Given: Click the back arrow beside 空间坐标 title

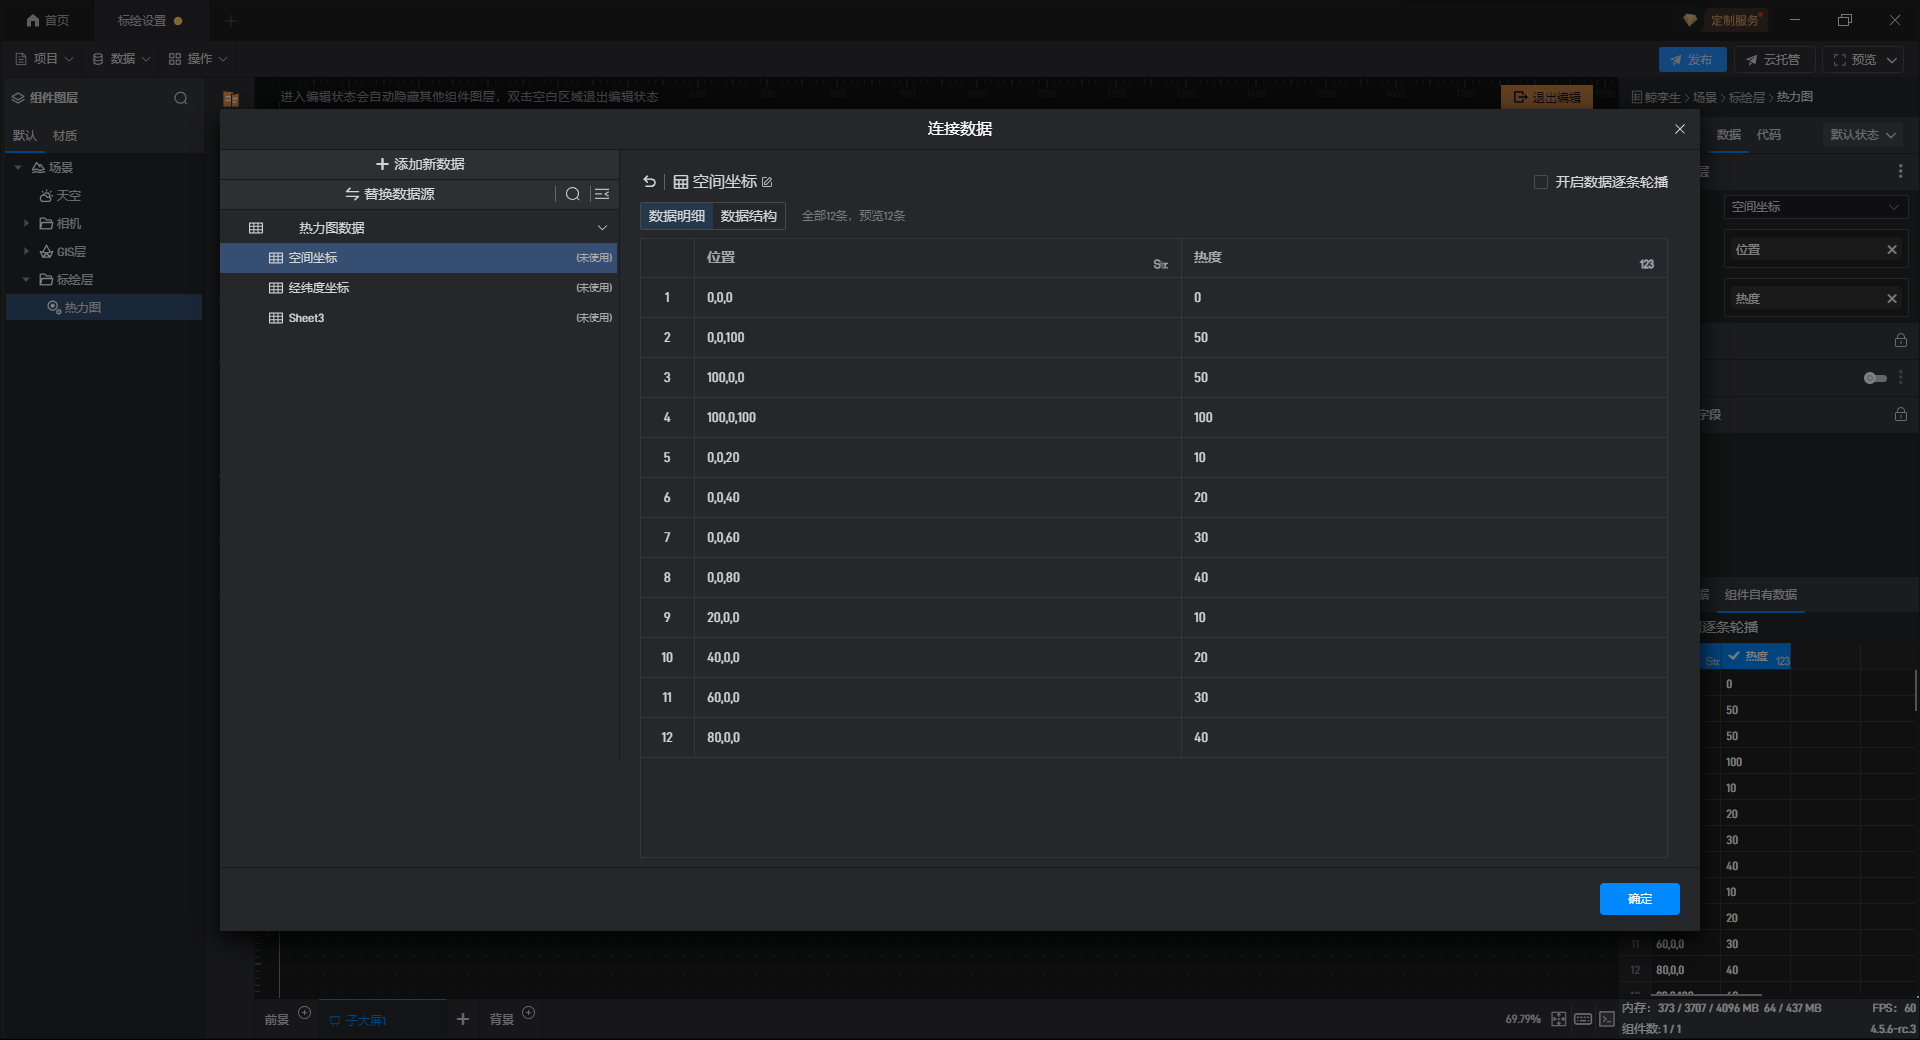Looking at the screenshot, I should (x=649, y=182).
